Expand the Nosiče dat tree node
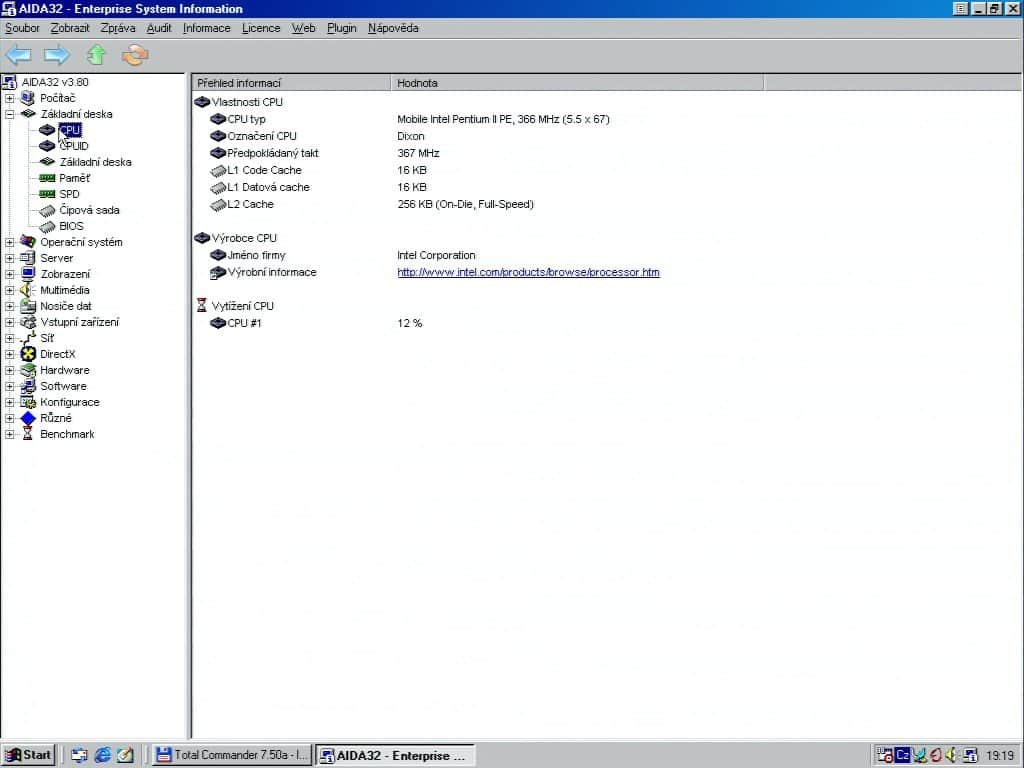 [x=9, y=306]
